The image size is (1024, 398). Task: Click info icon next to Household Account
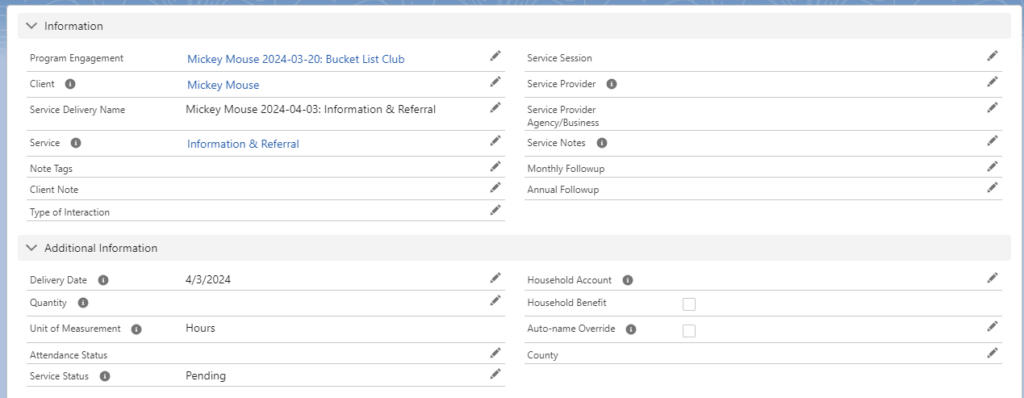point(628,280)
